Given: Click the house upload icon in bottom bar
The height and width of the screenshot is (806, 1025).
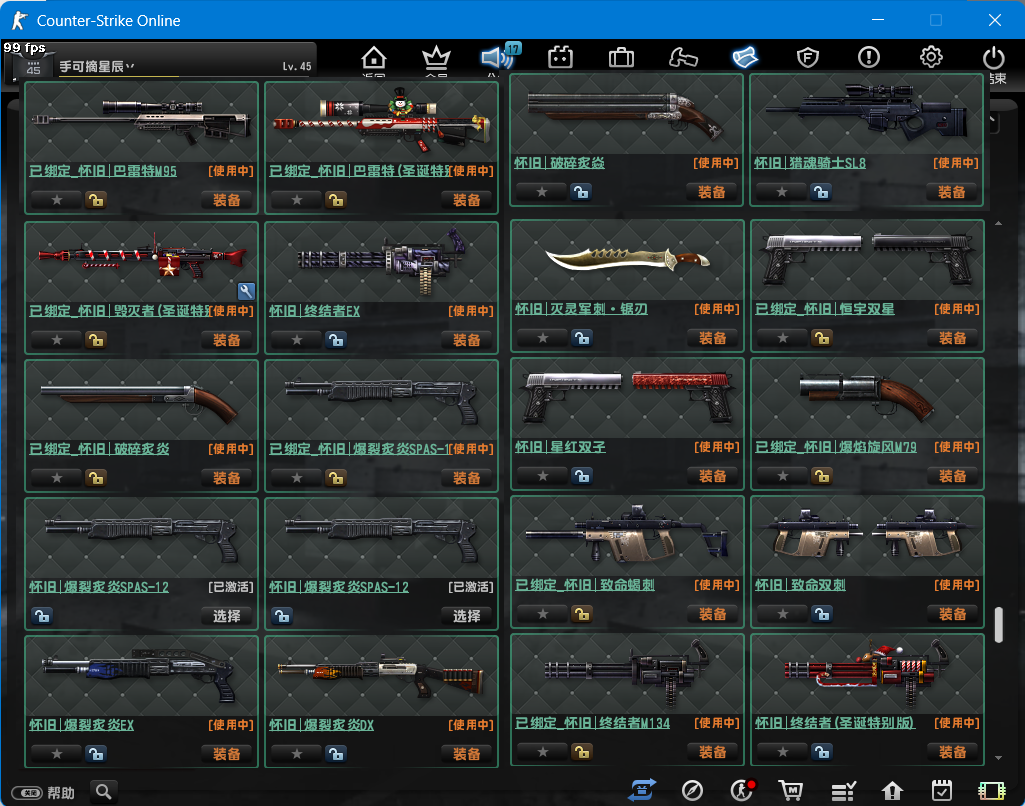Looking at the screenshot, I should 892,791.
